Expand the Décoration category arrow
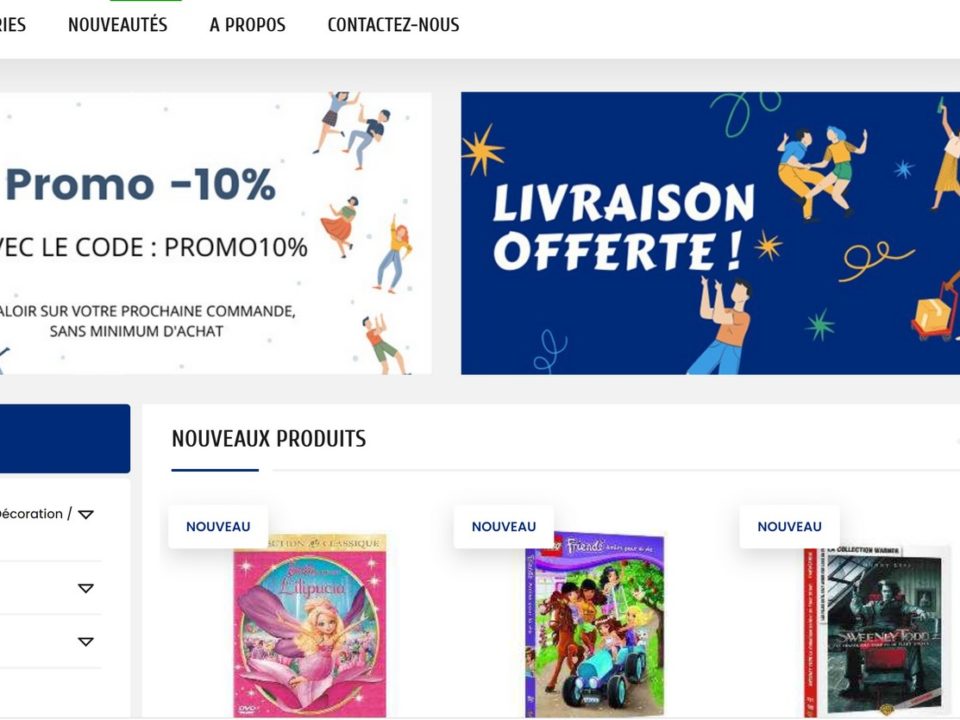960x720 pixels. click(x=86, y=515)
